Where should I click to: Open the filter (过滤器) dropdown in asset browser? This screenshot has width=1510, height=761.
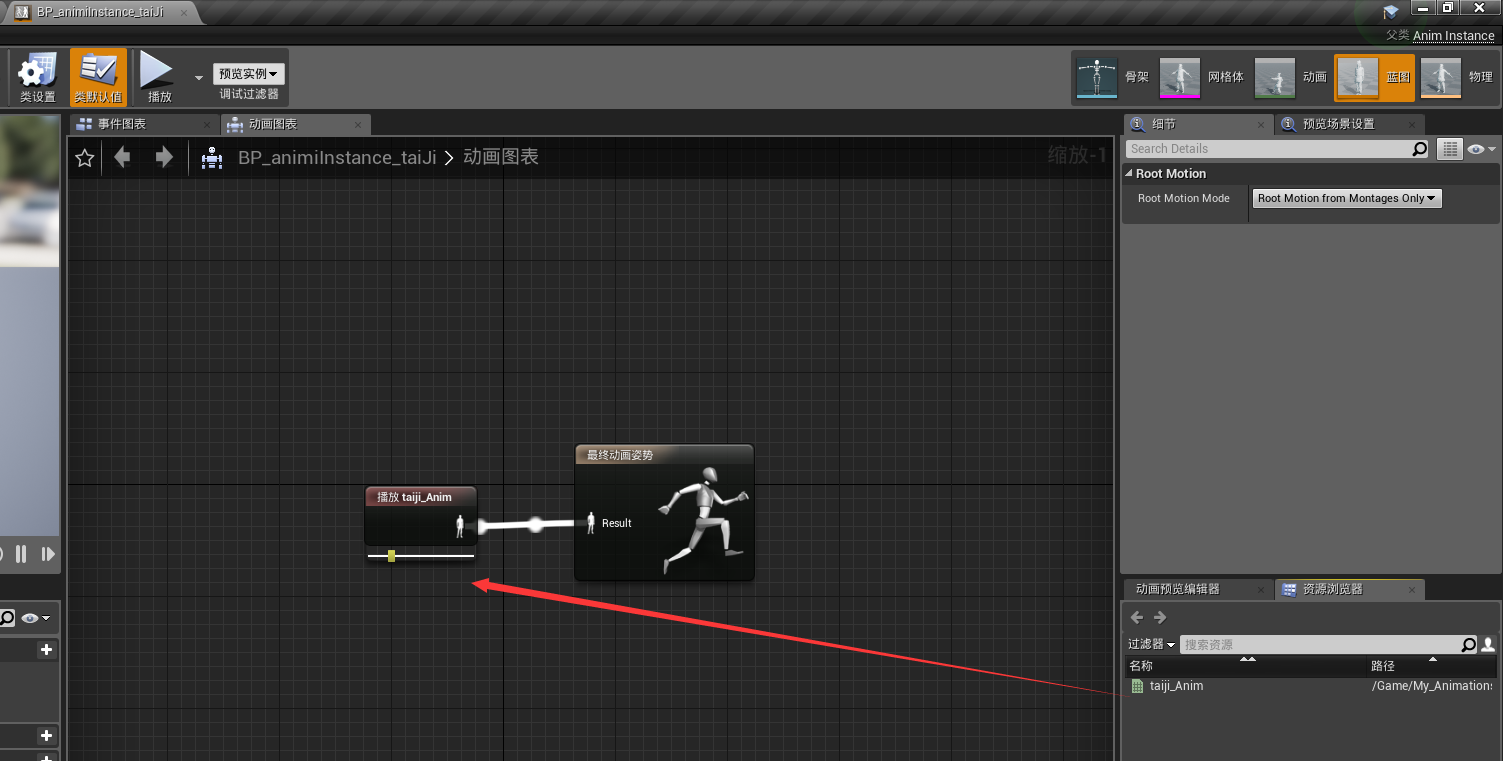[1151, 644]
